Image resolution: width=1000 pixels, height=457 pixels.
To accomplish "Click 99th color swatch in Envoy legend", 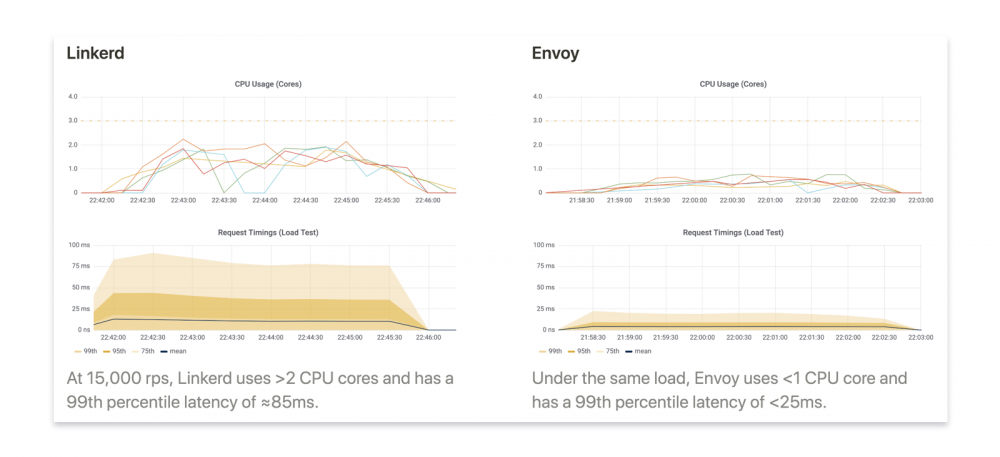I will click(x=541, y=351).
